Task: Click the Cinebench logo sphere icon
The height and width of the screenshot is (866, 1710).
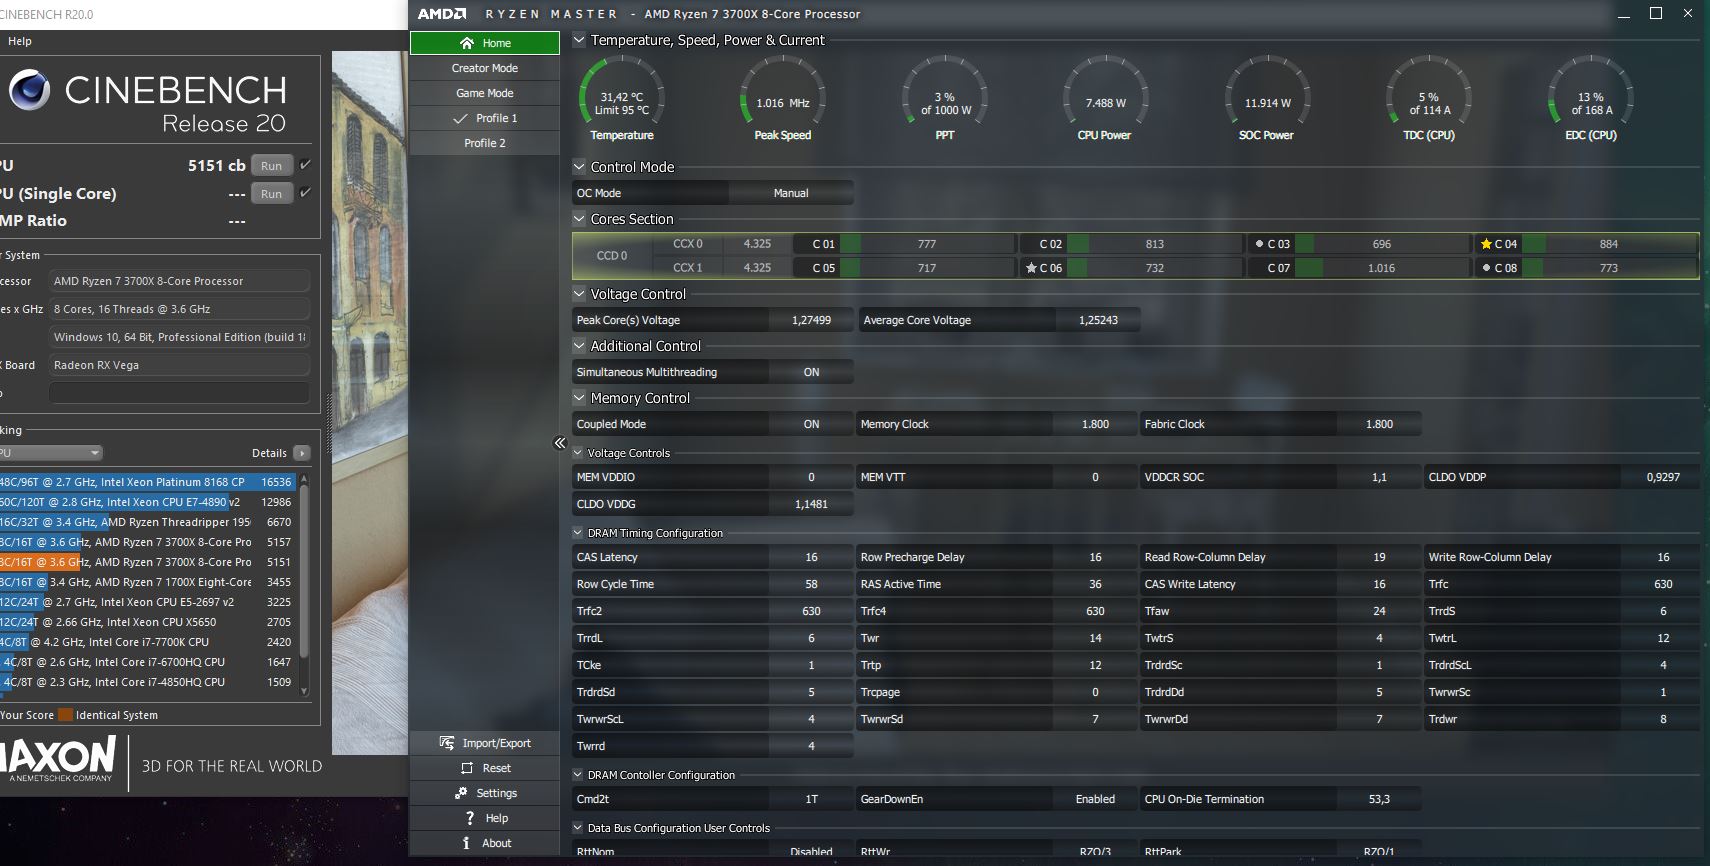Action: tap(29, 90)
